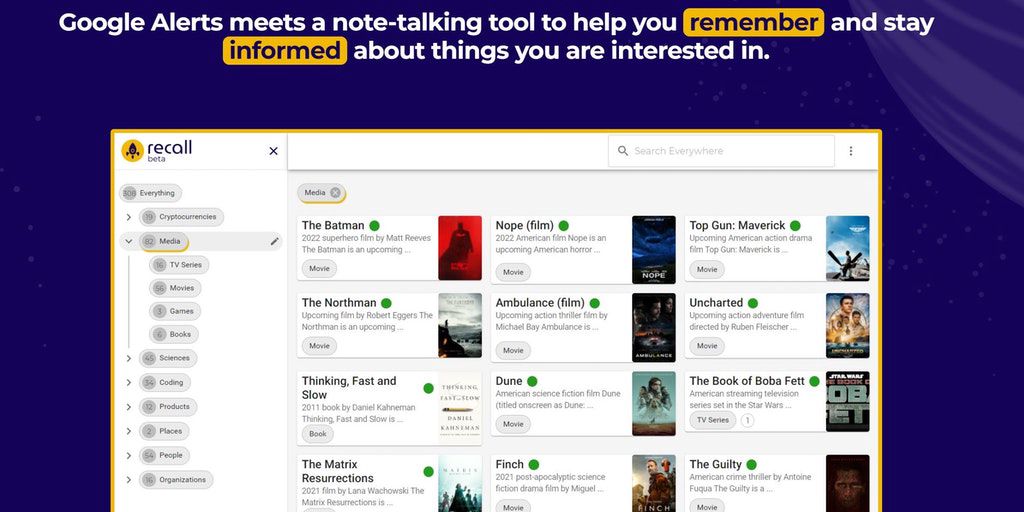
Task: Open The Northman card title
Action: pos(339,302)
